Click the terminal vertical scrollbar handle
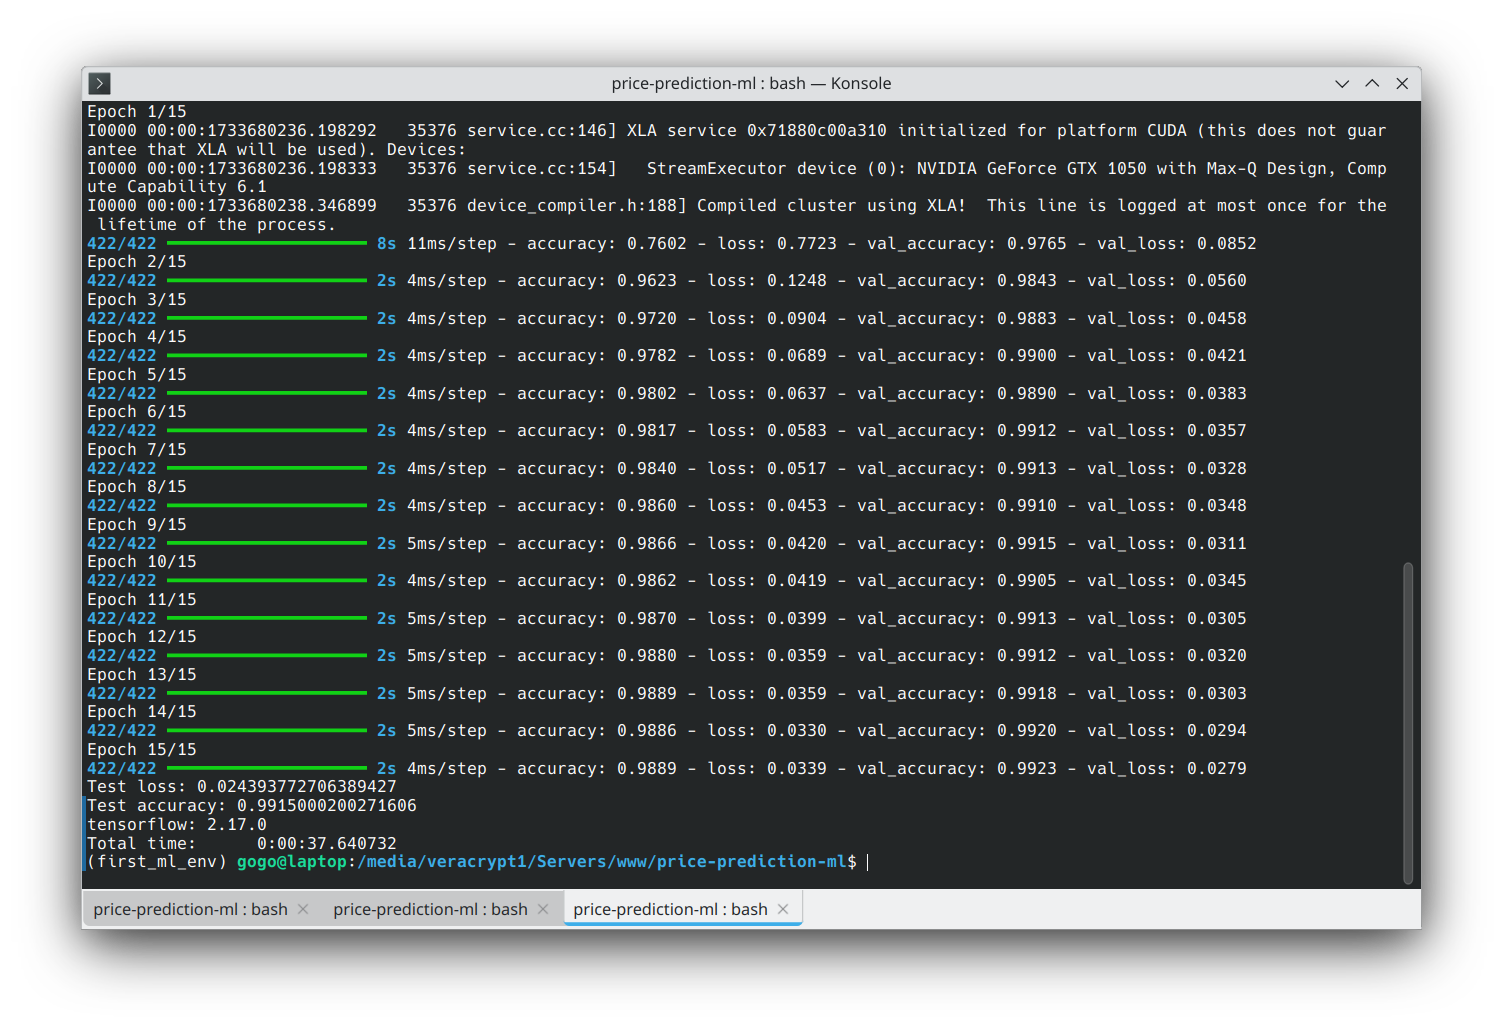1505x1027 pixels. [1408, 722]
